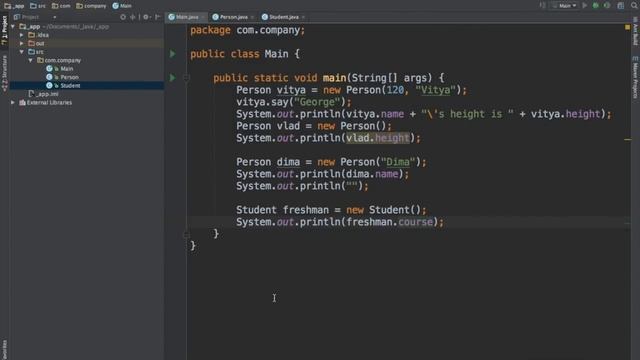Open the Project Structure icon

tap(620, 6)
